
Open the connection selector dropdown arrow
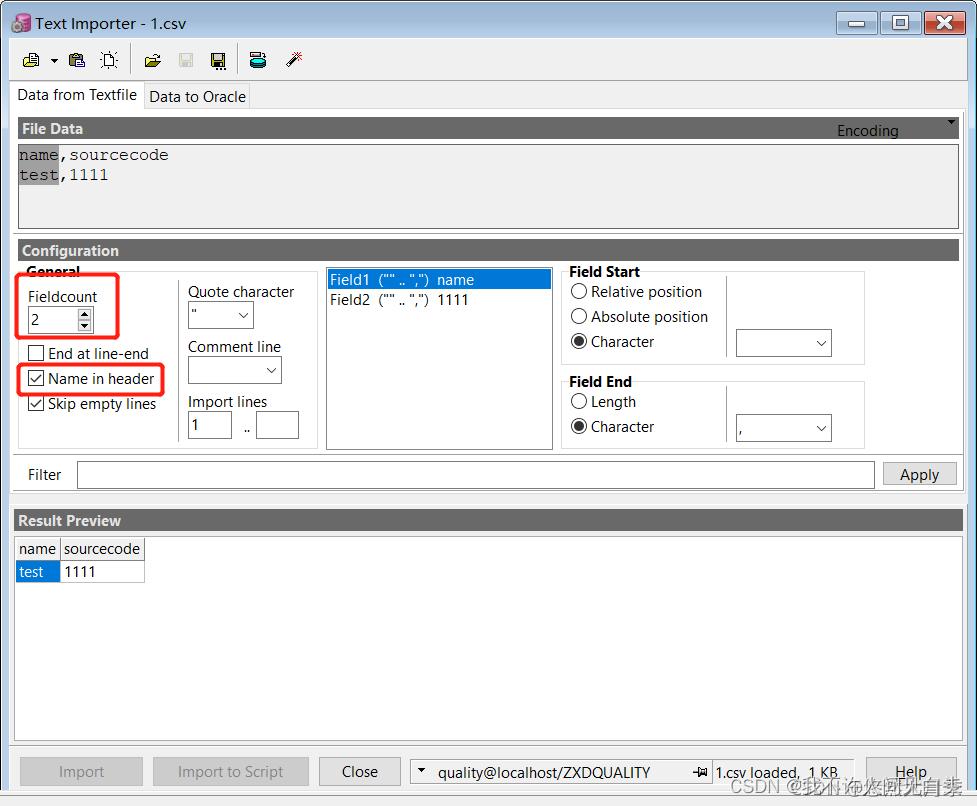(422, 771)
